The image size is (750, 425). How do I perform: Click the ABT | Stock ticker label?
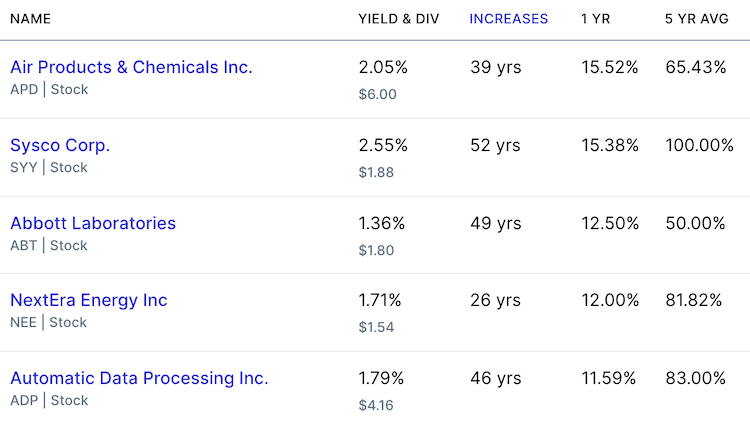coord(49,245)
